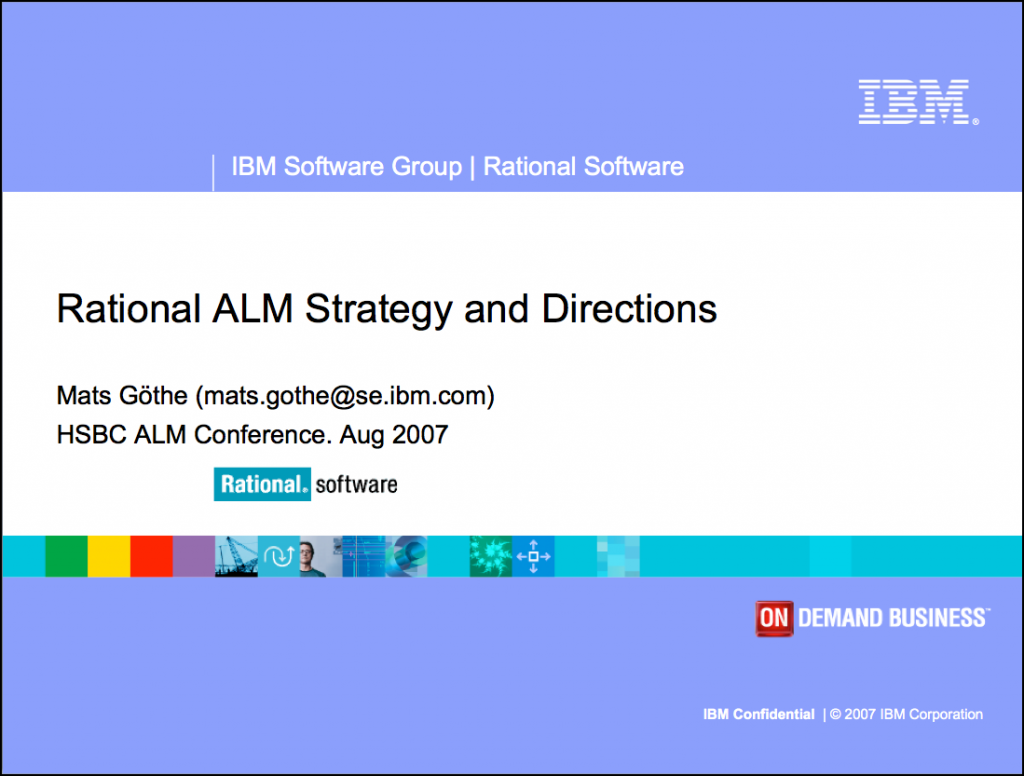Select the green square in the banner strip

click(66, 556)
